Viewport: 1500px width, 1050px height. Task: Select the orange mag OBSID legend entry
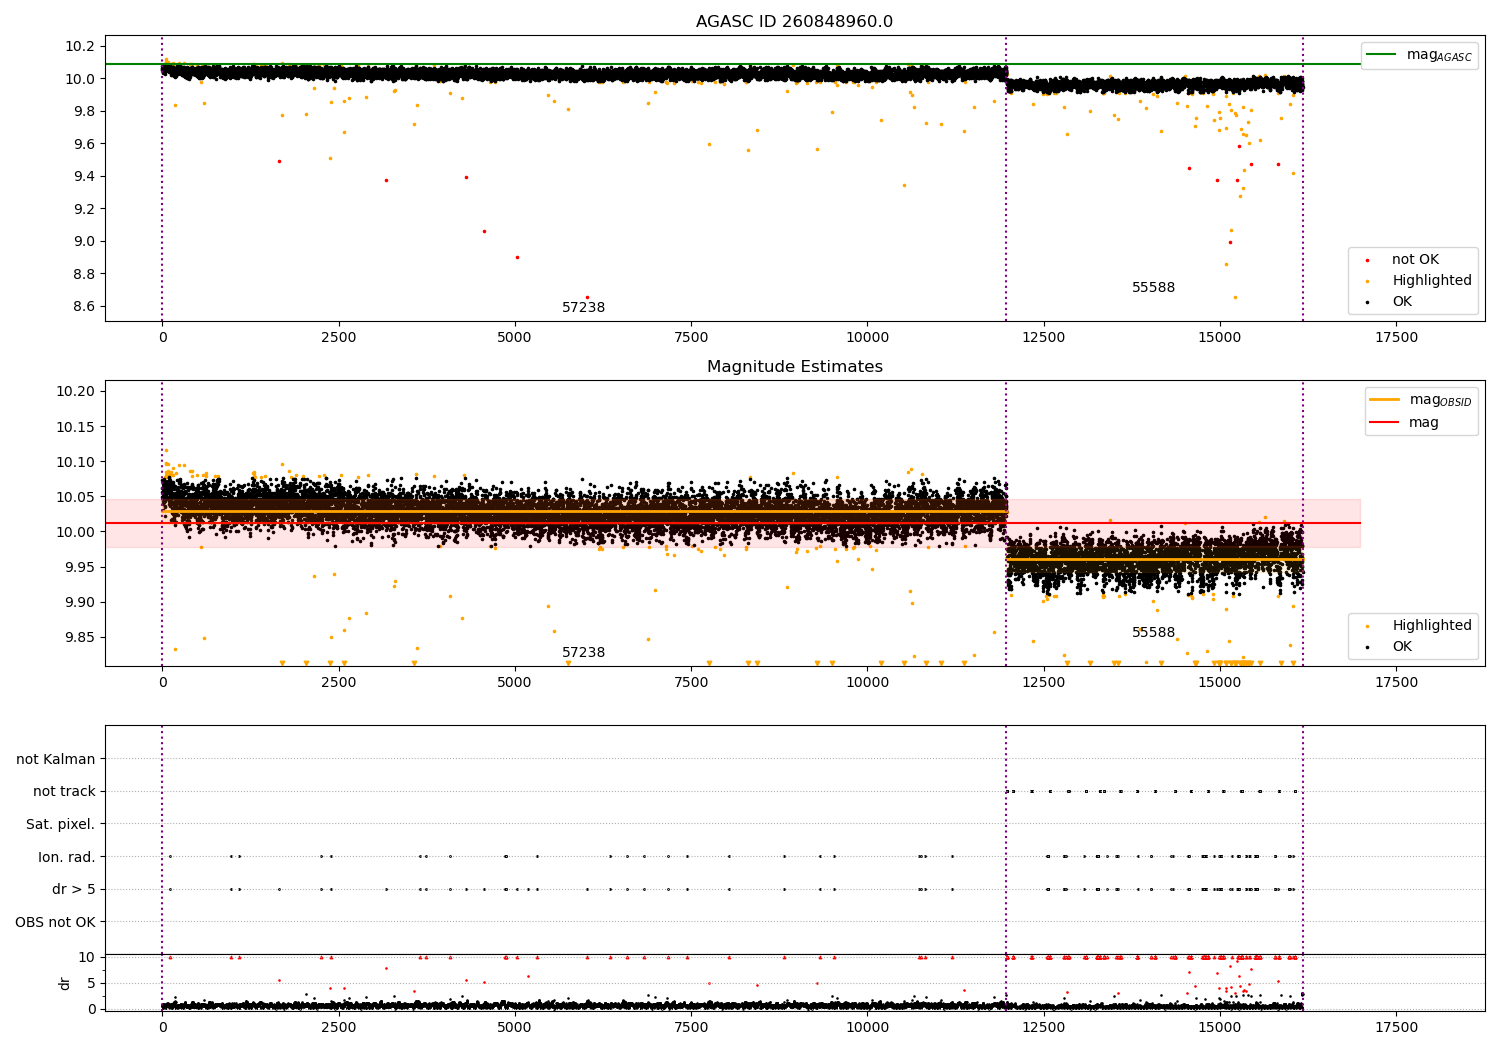(x=1421, y=400)
